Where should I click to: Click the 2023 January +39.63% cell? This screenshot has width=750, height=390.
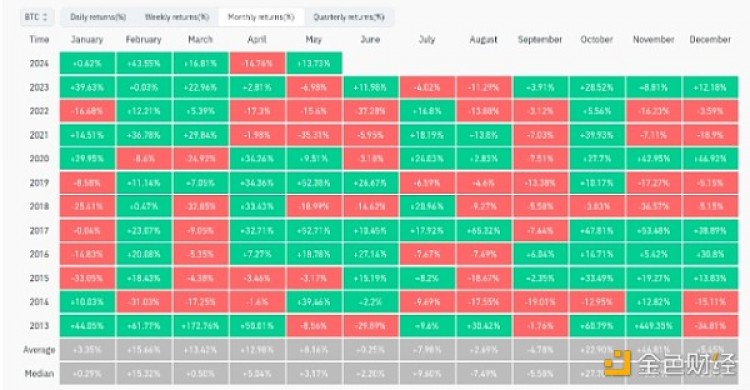[x=87, y=88]
